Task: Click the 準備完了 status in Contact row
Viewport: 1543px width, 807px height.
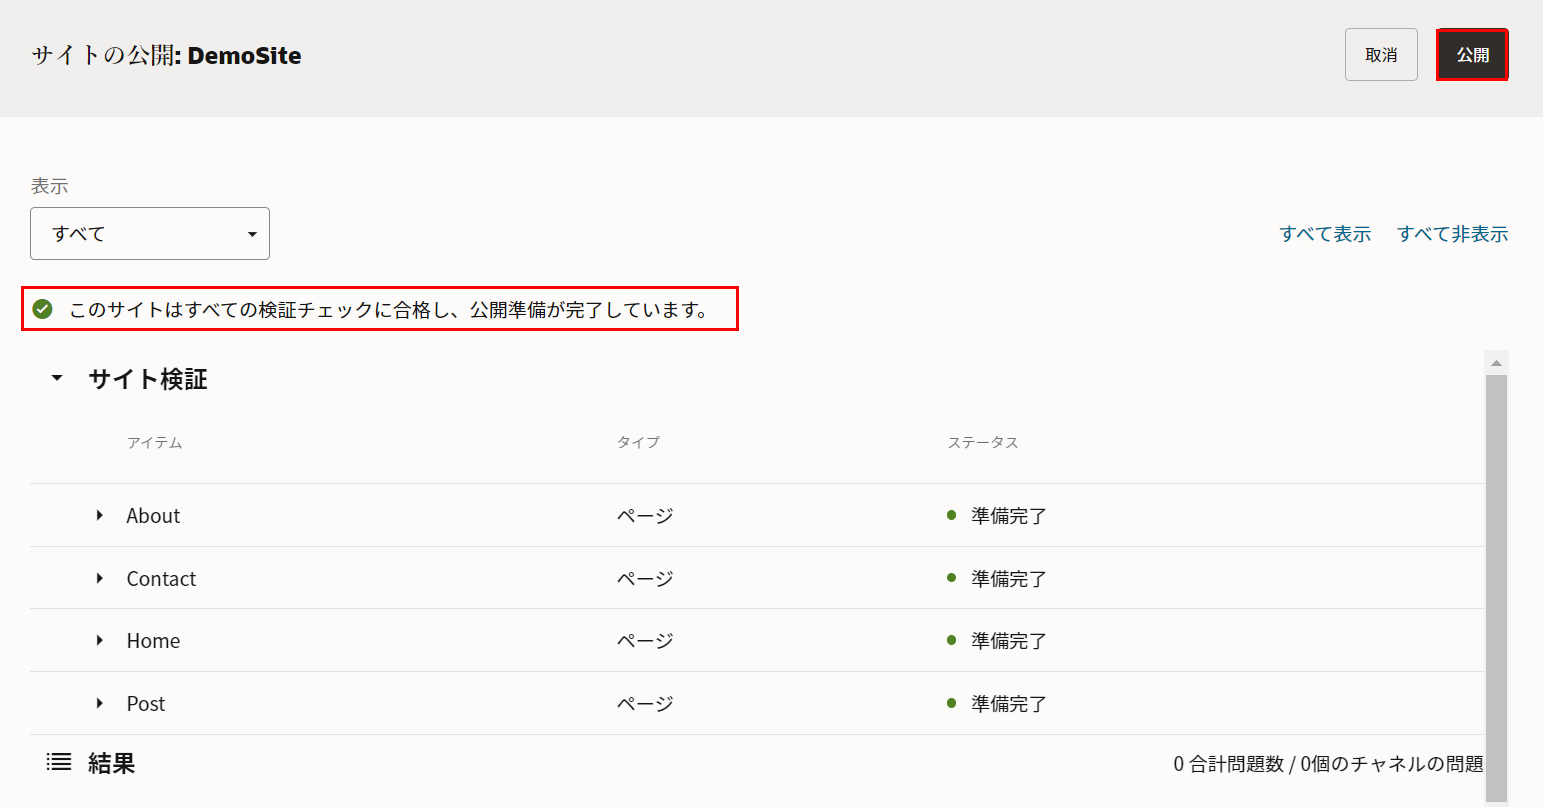Action: click(x=1008, y=579)
